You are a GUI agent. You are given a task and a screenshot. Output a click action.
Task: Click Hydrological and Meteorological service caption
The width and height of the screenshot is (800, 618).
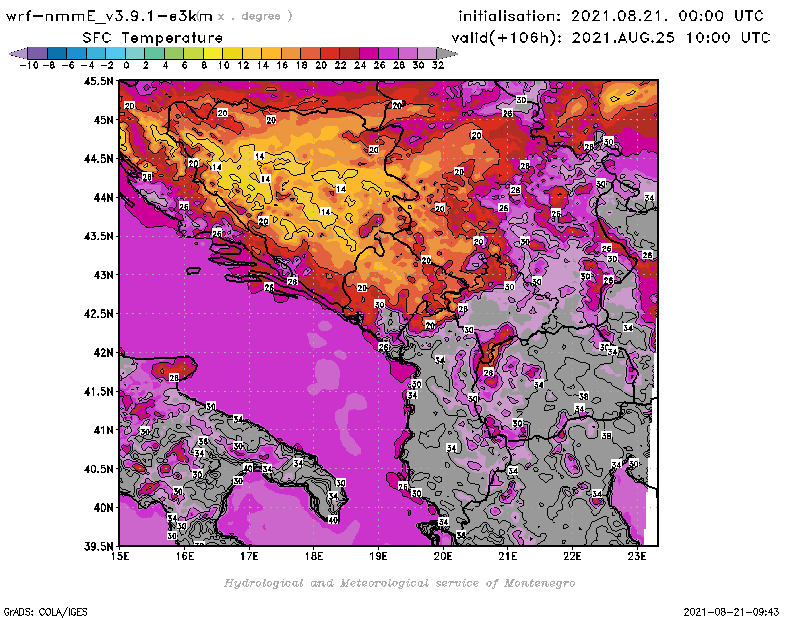coord(398,582)
